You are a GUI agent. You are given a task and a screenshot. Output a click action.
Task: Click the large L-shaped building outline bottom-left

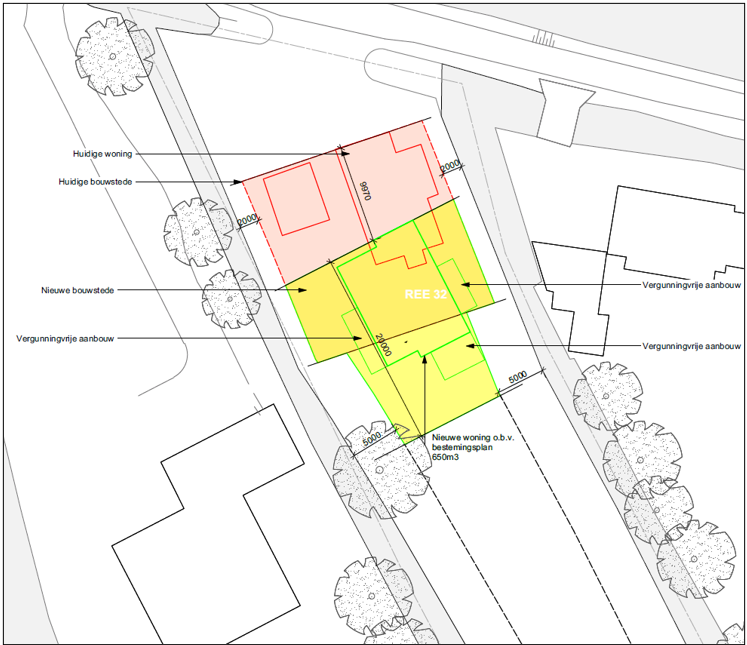pyautogui.click(x=208, y=524)
